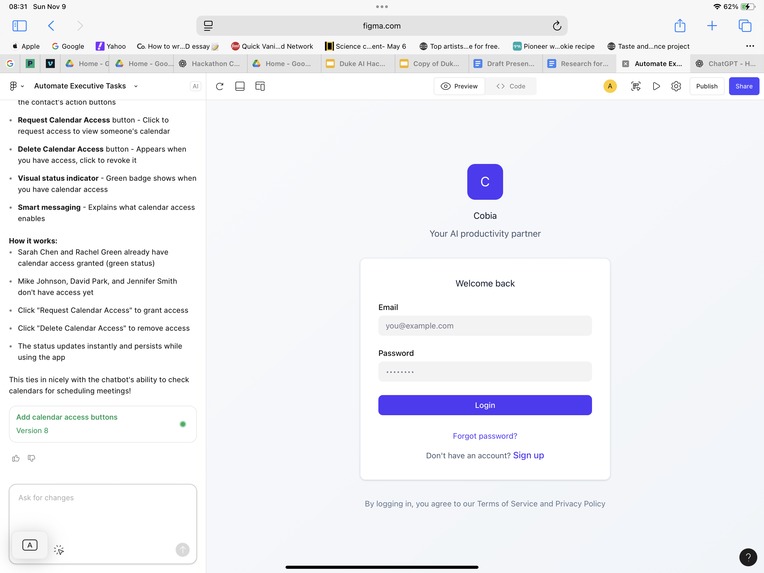
Task: Switch to the Copy of Duk... tab
Action: click(x=431, y=64)
